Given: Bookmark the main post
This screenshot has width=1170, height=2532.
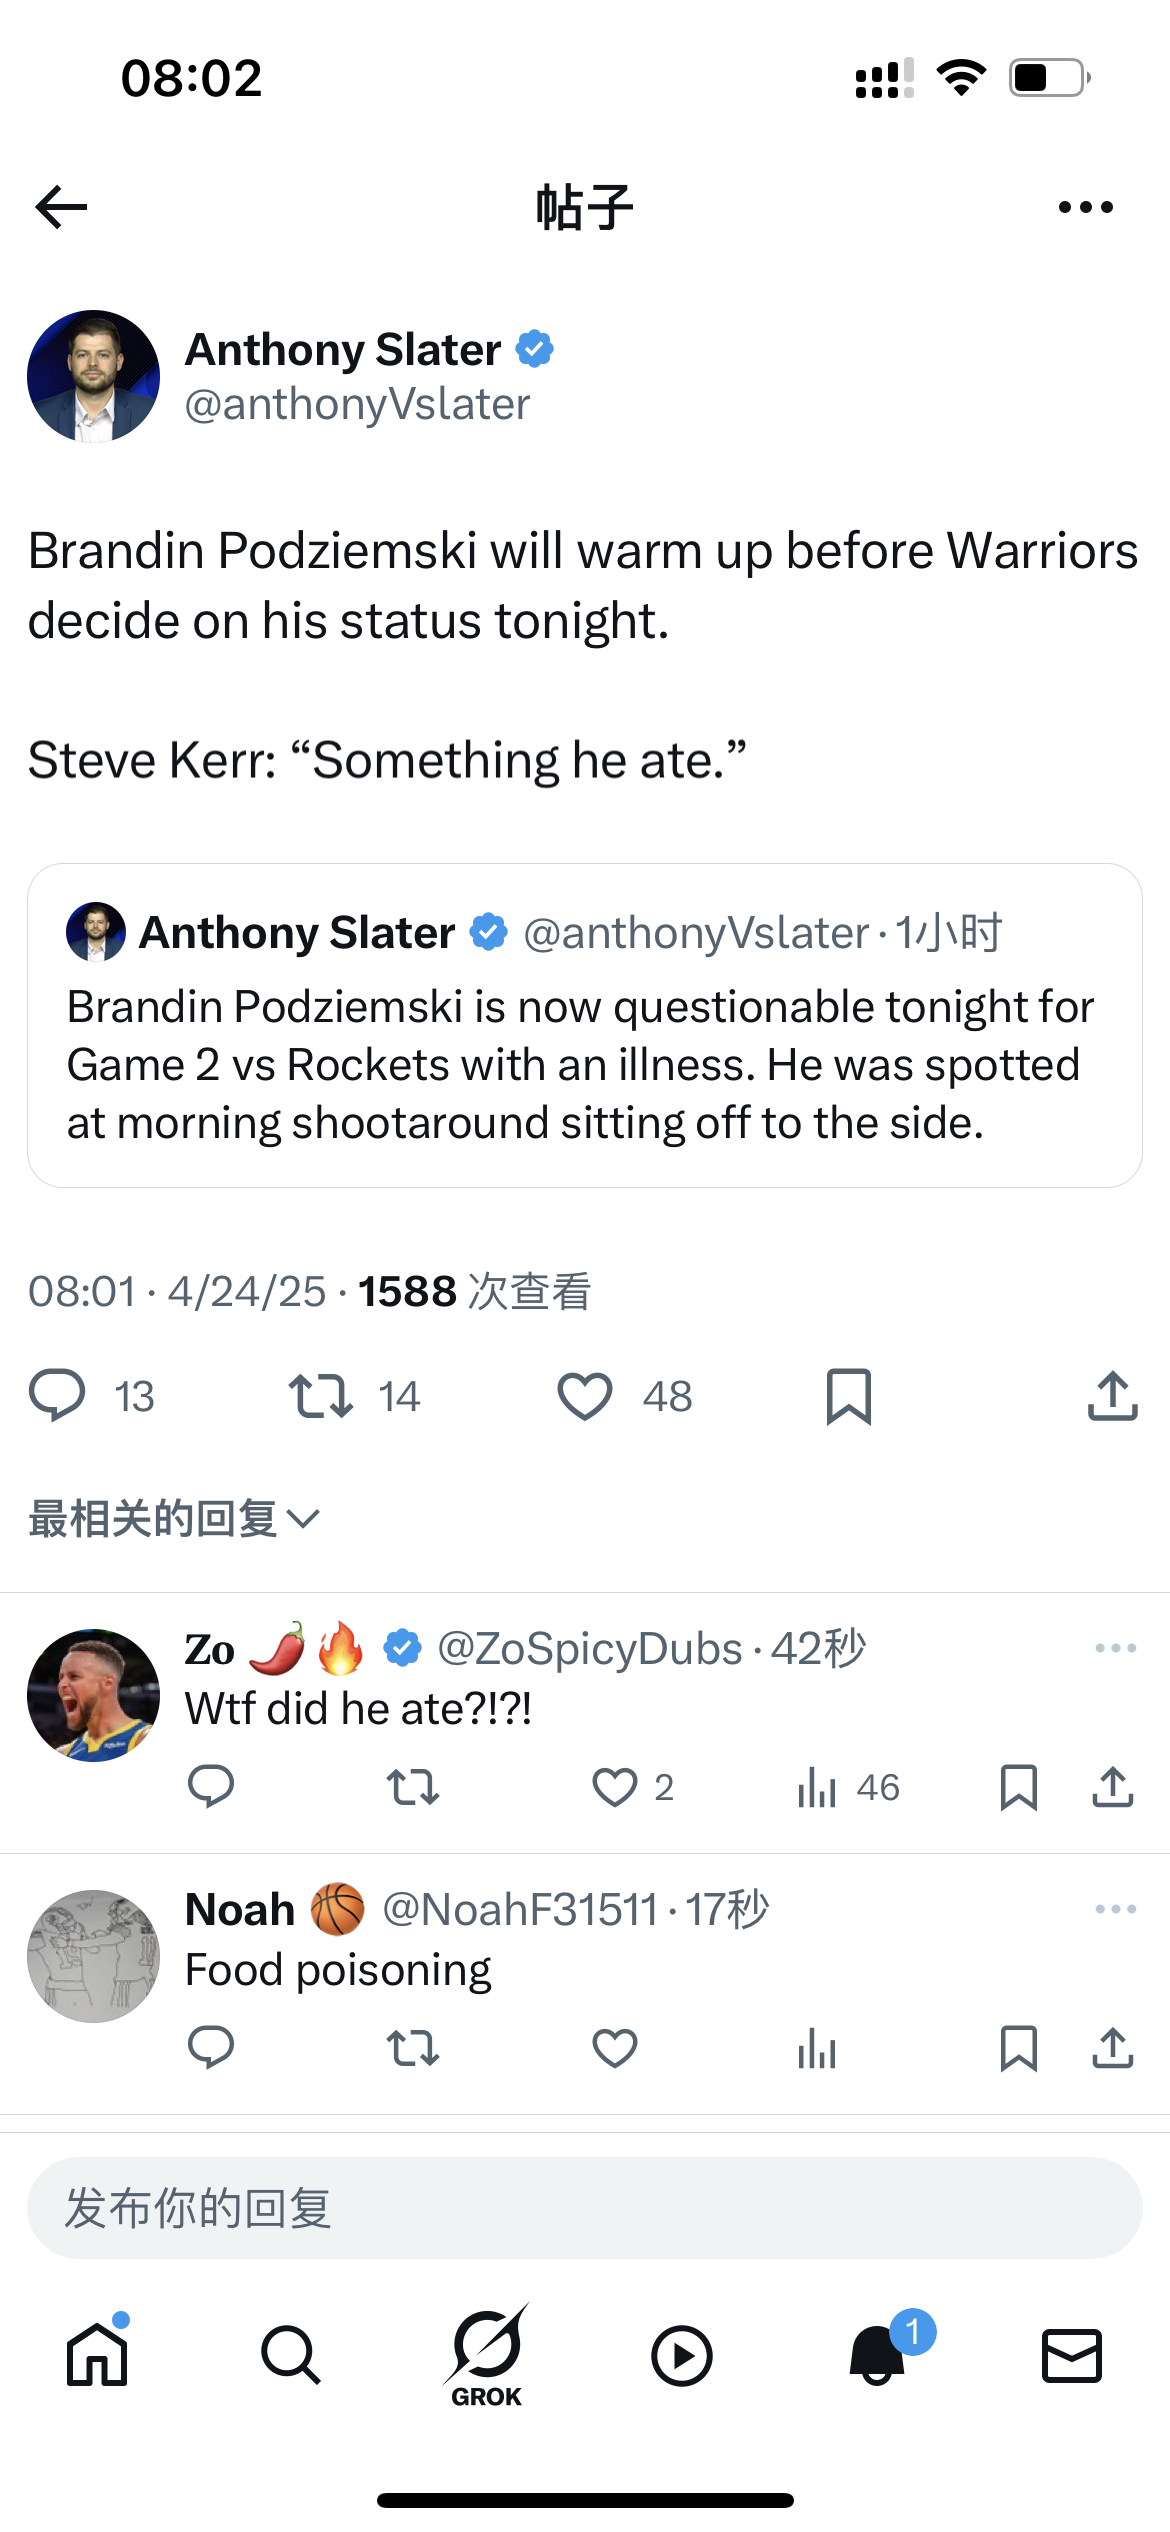Looking at the screenshot, I should (849, 1396).
